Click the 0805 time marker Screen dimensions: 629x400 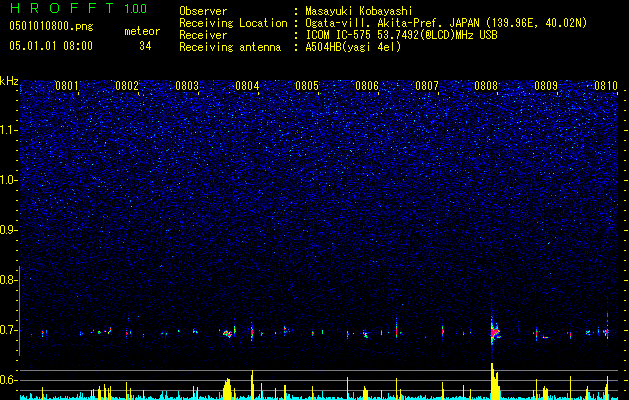[307, 86]
